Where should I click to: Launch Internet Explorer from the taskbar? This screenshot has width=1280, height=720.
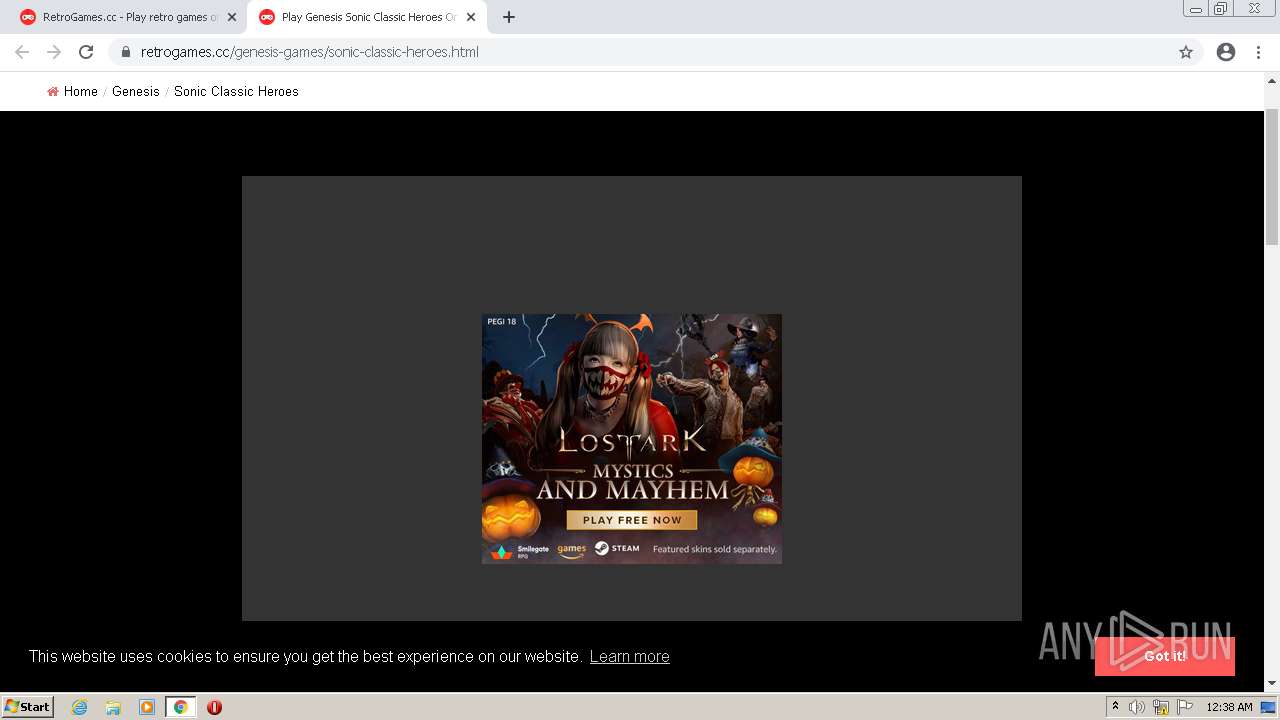click(x=80, y=707)
